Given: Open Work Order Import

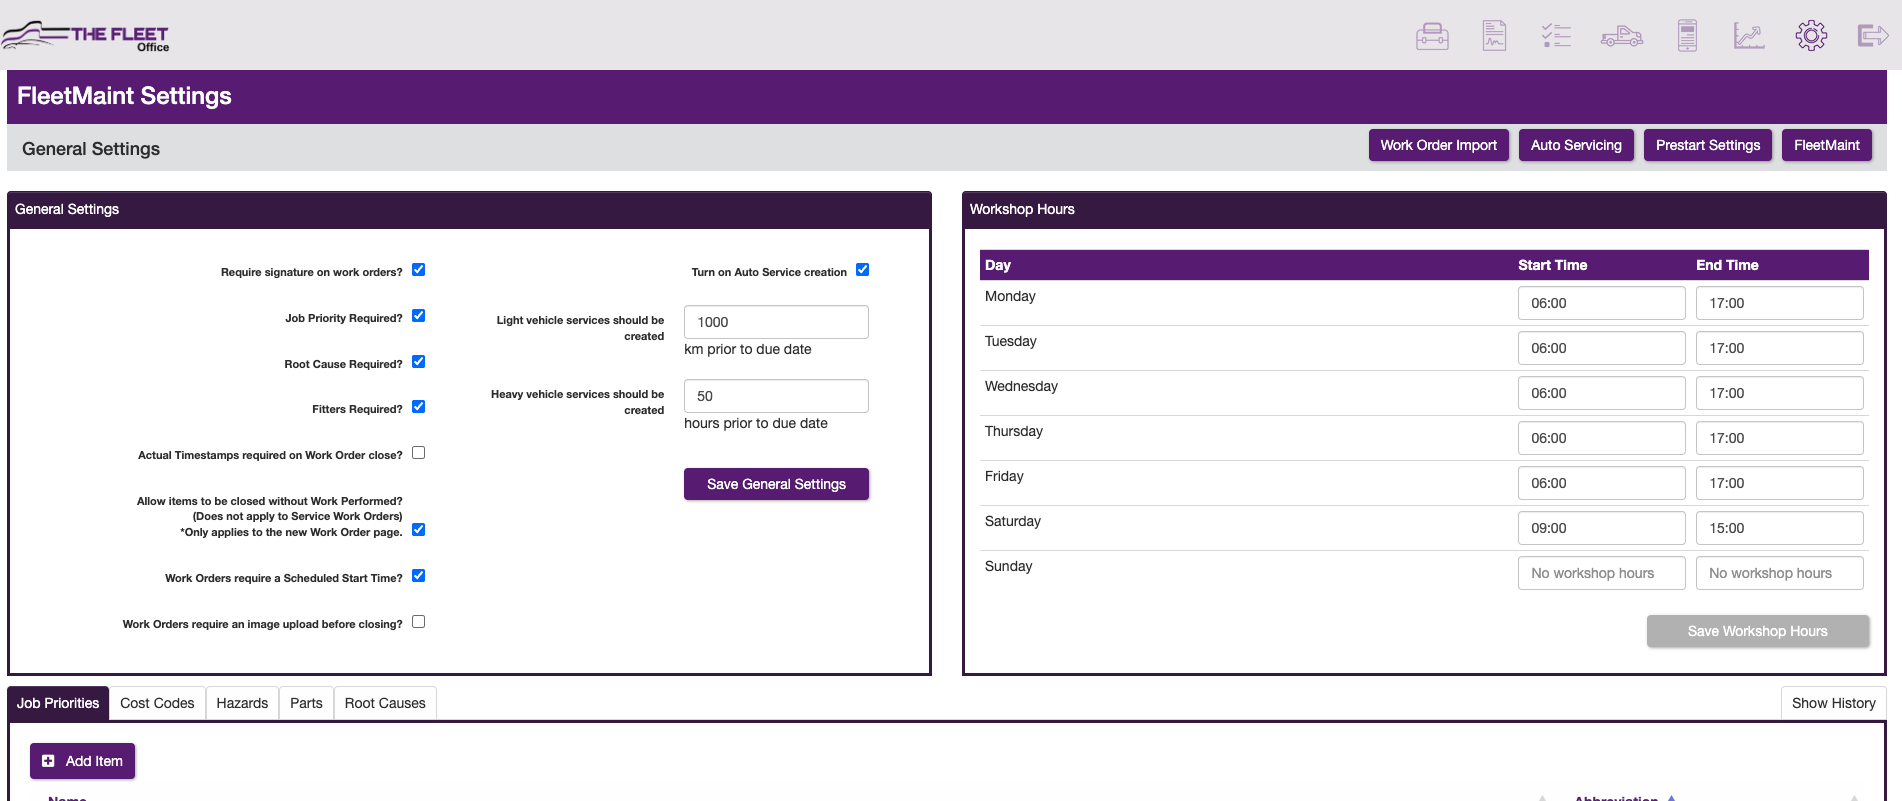Looking at the screenshot, I should click(x=1438, y=145).
